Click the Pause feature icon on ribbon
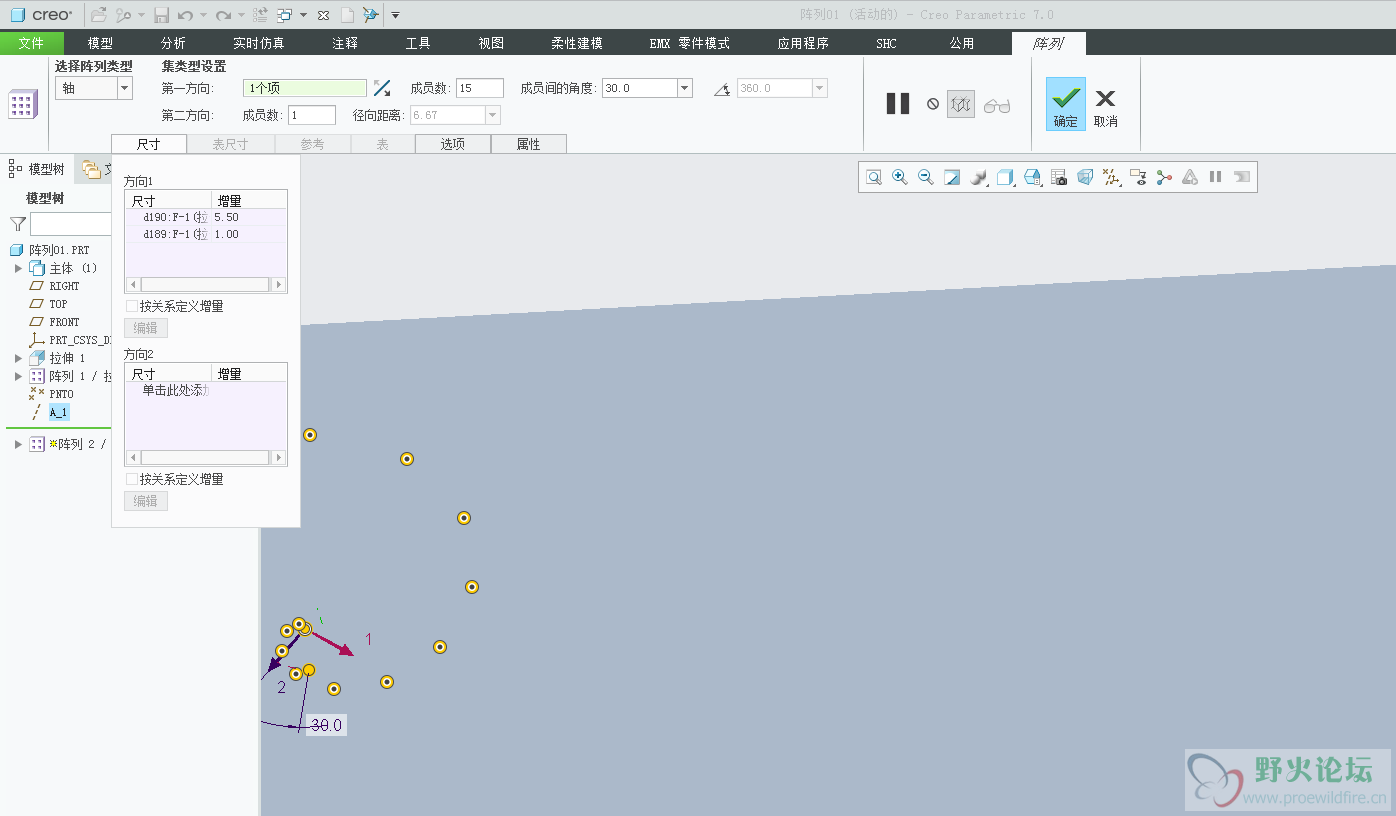The image size is (1396, 816). click(898, 103)
